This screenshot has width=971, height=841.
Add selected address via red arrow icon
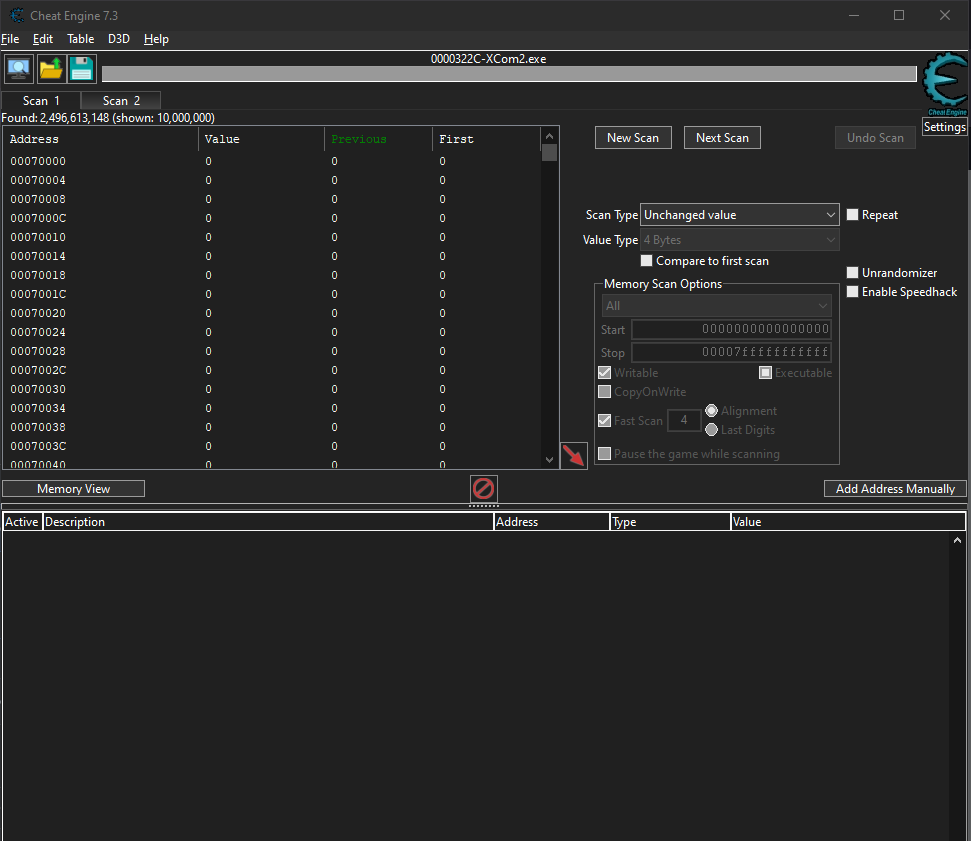[x=574, y=455]
